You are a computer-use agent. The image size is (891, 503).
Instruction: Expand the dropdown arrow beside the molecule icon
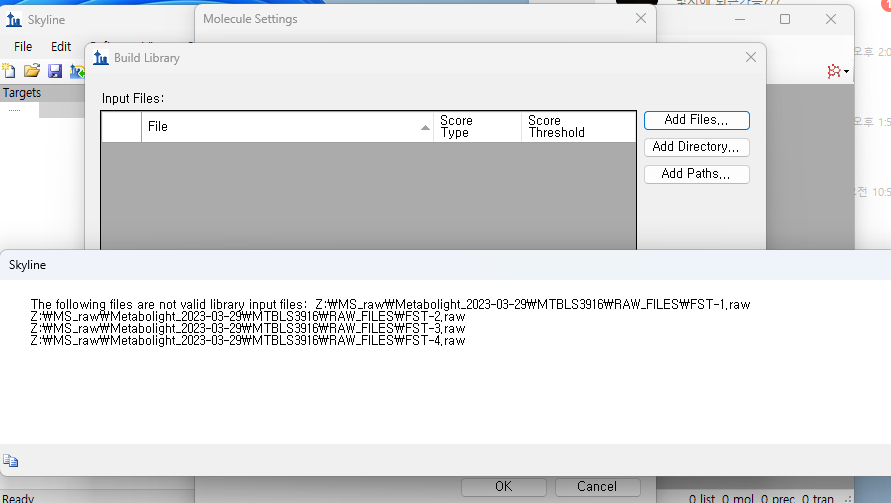pyautogui.click(x=847, y=72)
